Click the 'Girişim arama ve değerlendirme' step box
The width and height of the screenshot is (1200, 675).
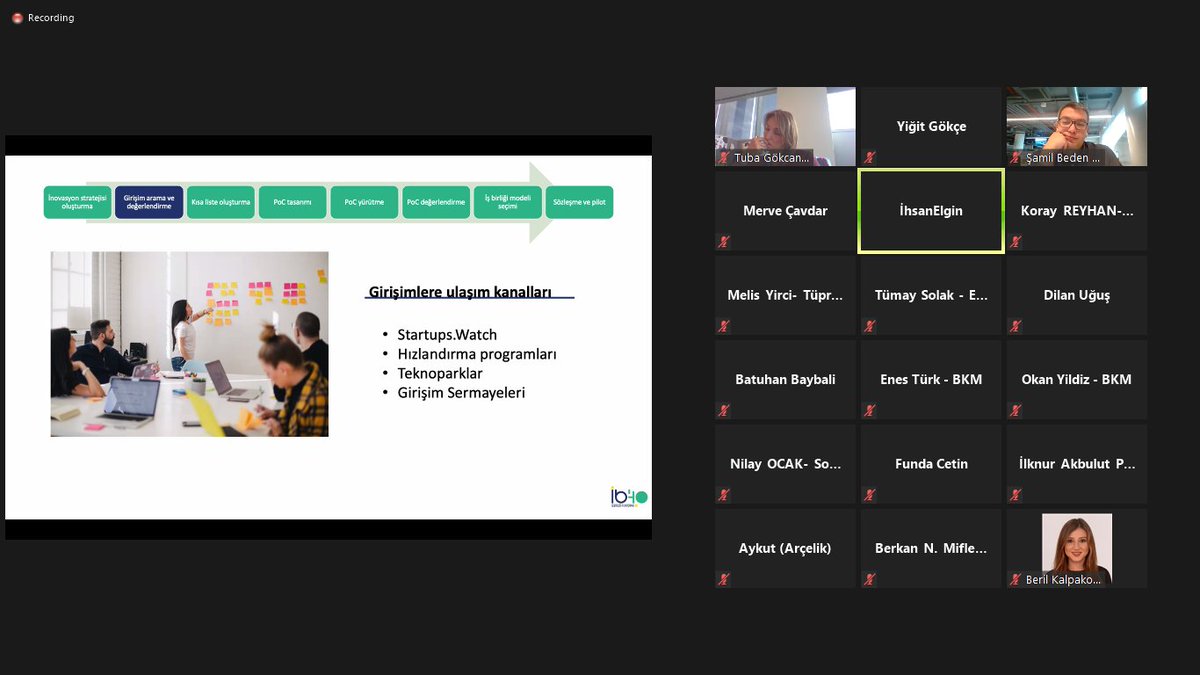149,202
